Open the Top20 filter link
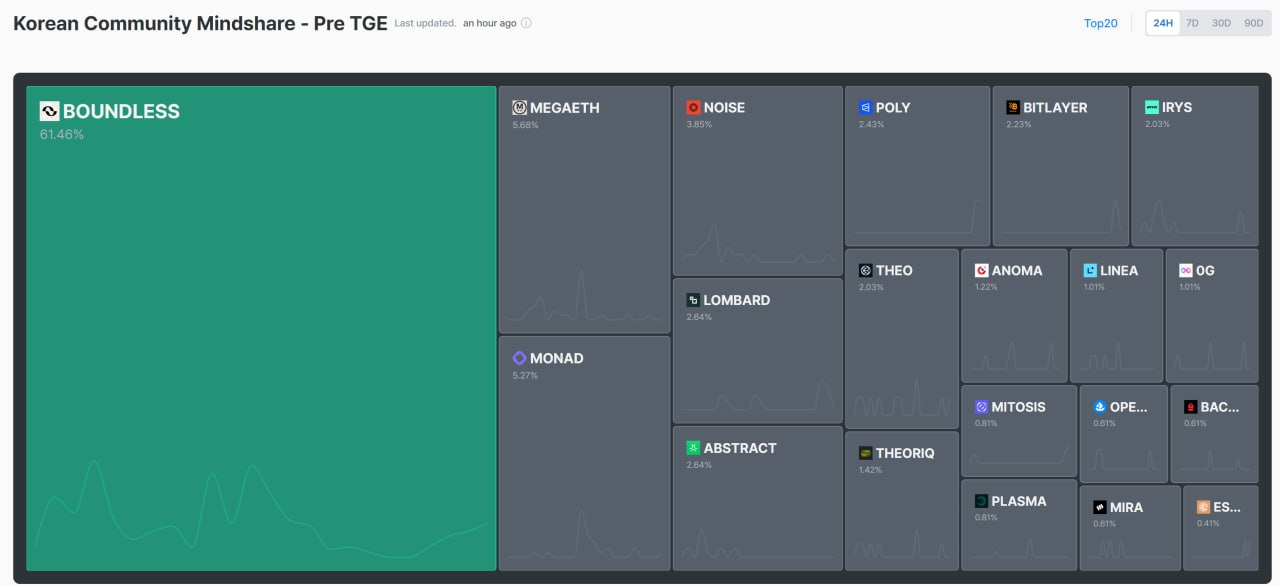1280x586 pixels. coord(1100,23)
